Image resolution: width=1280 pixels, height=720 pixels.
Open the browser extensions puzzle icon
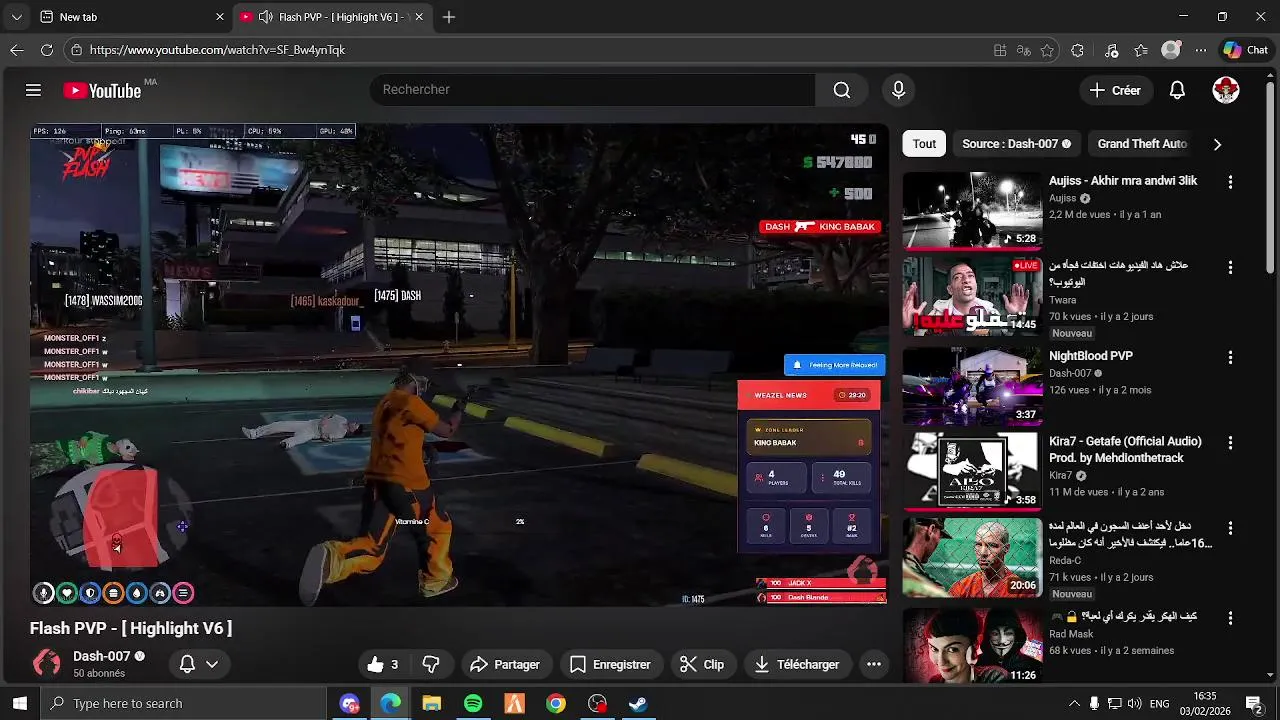tap(1077, 50)
